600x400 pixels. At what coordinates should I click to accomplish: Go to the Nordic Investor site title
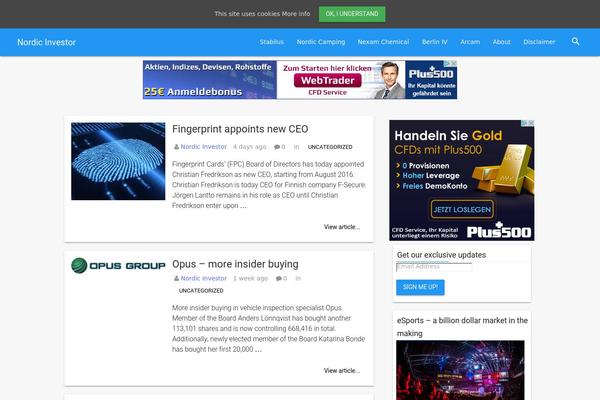point(46,42)
